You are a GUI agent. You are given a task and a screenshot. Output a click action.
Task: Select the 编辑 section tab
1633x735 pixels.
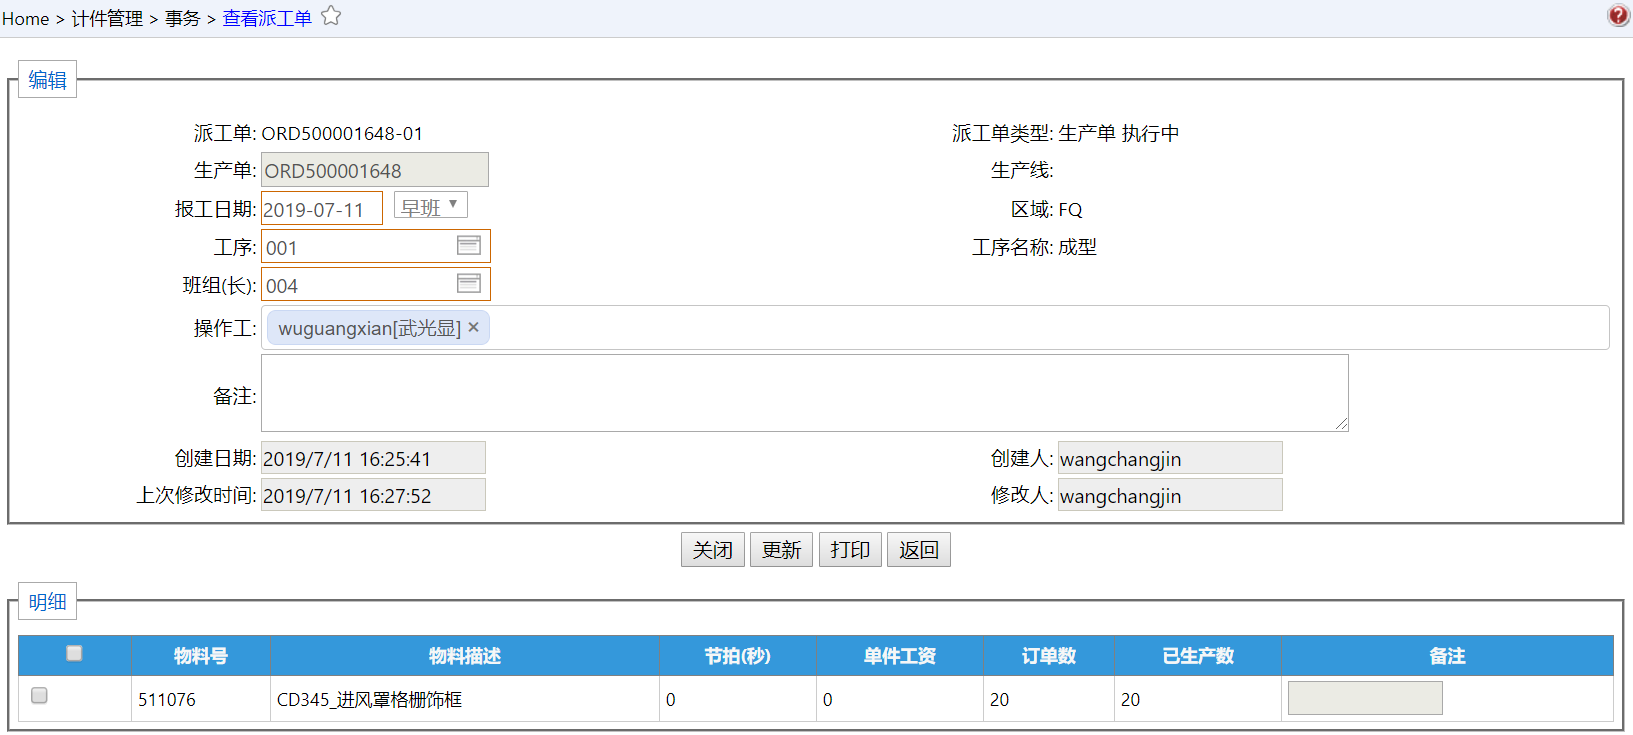pyautogui.click(x=47, y=80)
